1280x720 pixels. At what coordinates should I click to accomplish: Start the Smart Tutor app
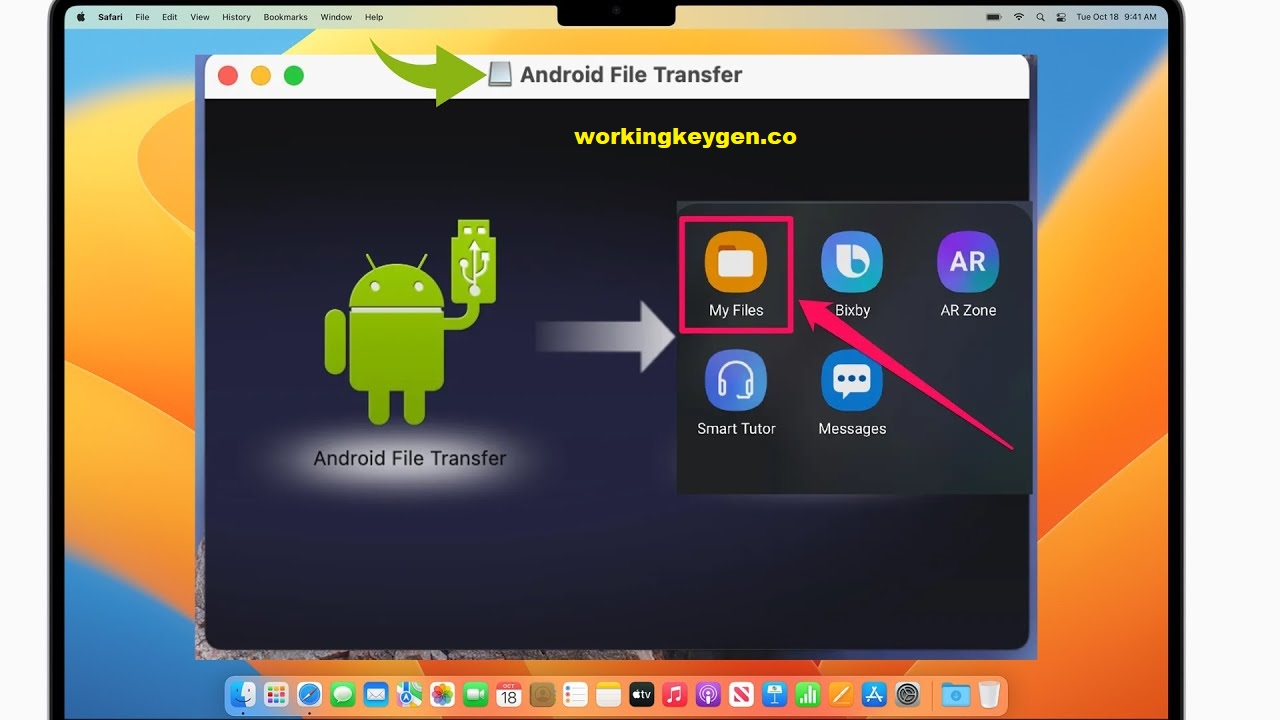pos(736,381)
